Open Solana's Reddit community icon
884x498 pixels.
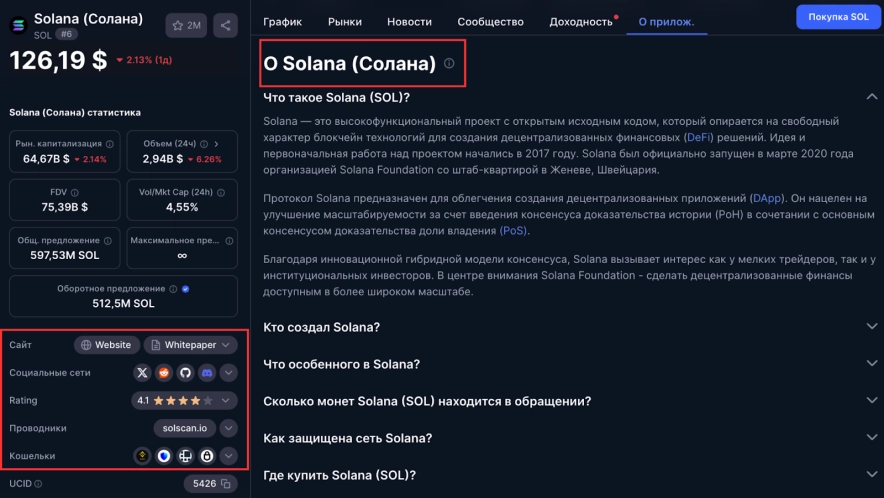[x=164, y=373]
